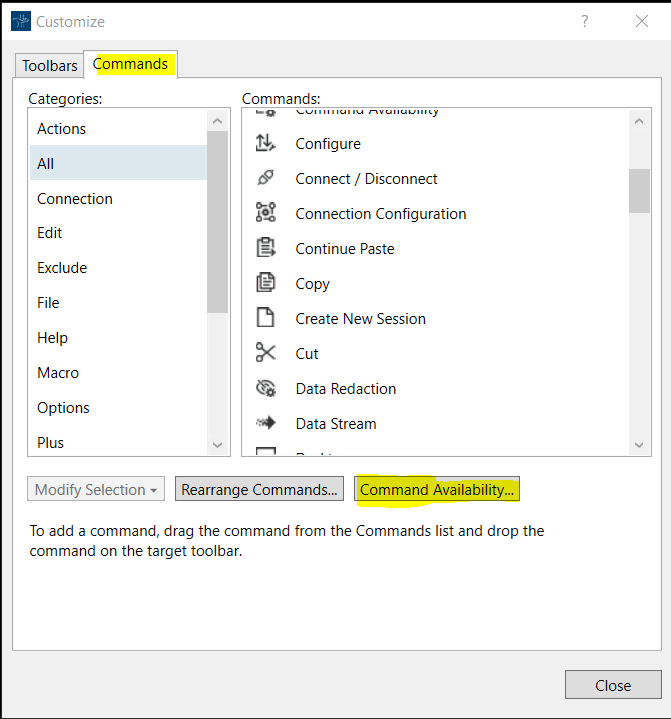671x719 pixels.
Task: Click Commands list scroll up arrow
Action: tap(639, 121)
